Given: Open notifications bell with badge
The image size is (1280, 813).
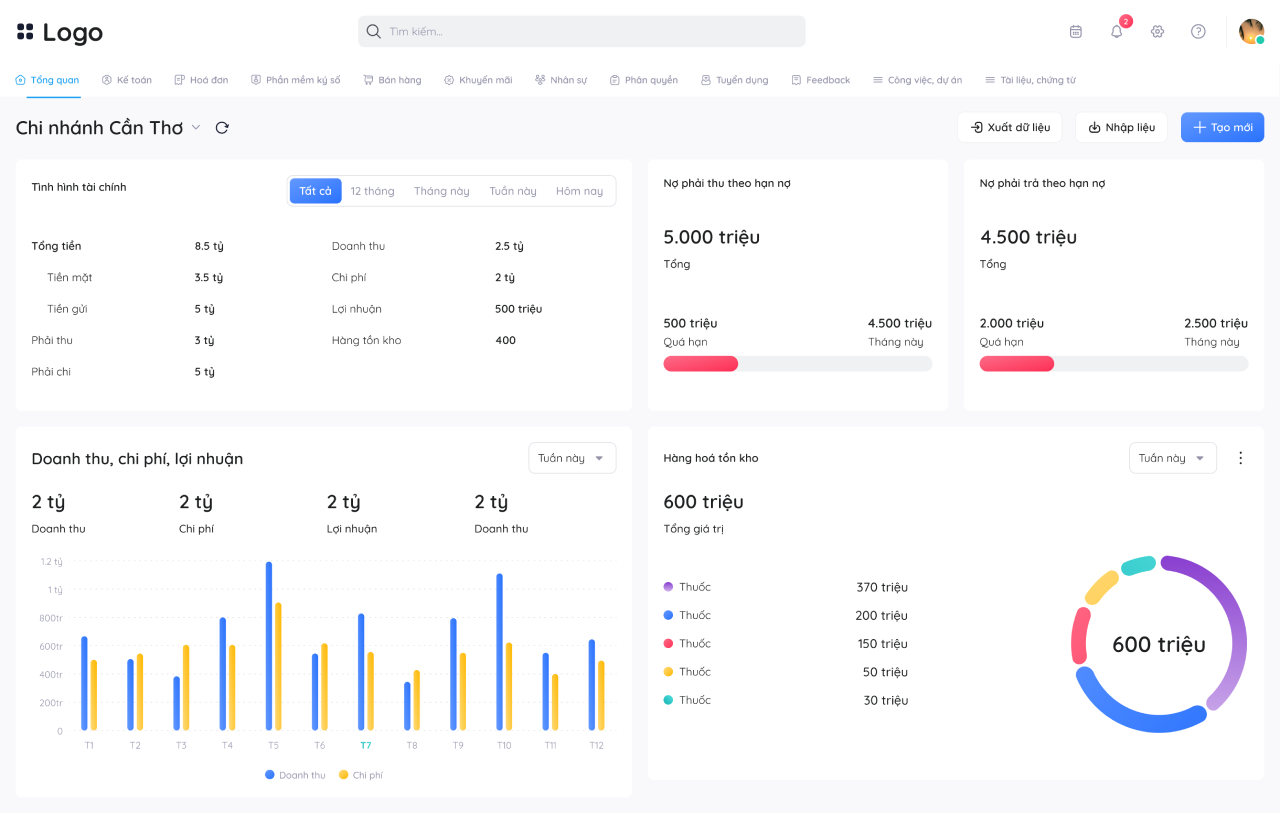Looking at the screenshot, I should click(1118, 30).
